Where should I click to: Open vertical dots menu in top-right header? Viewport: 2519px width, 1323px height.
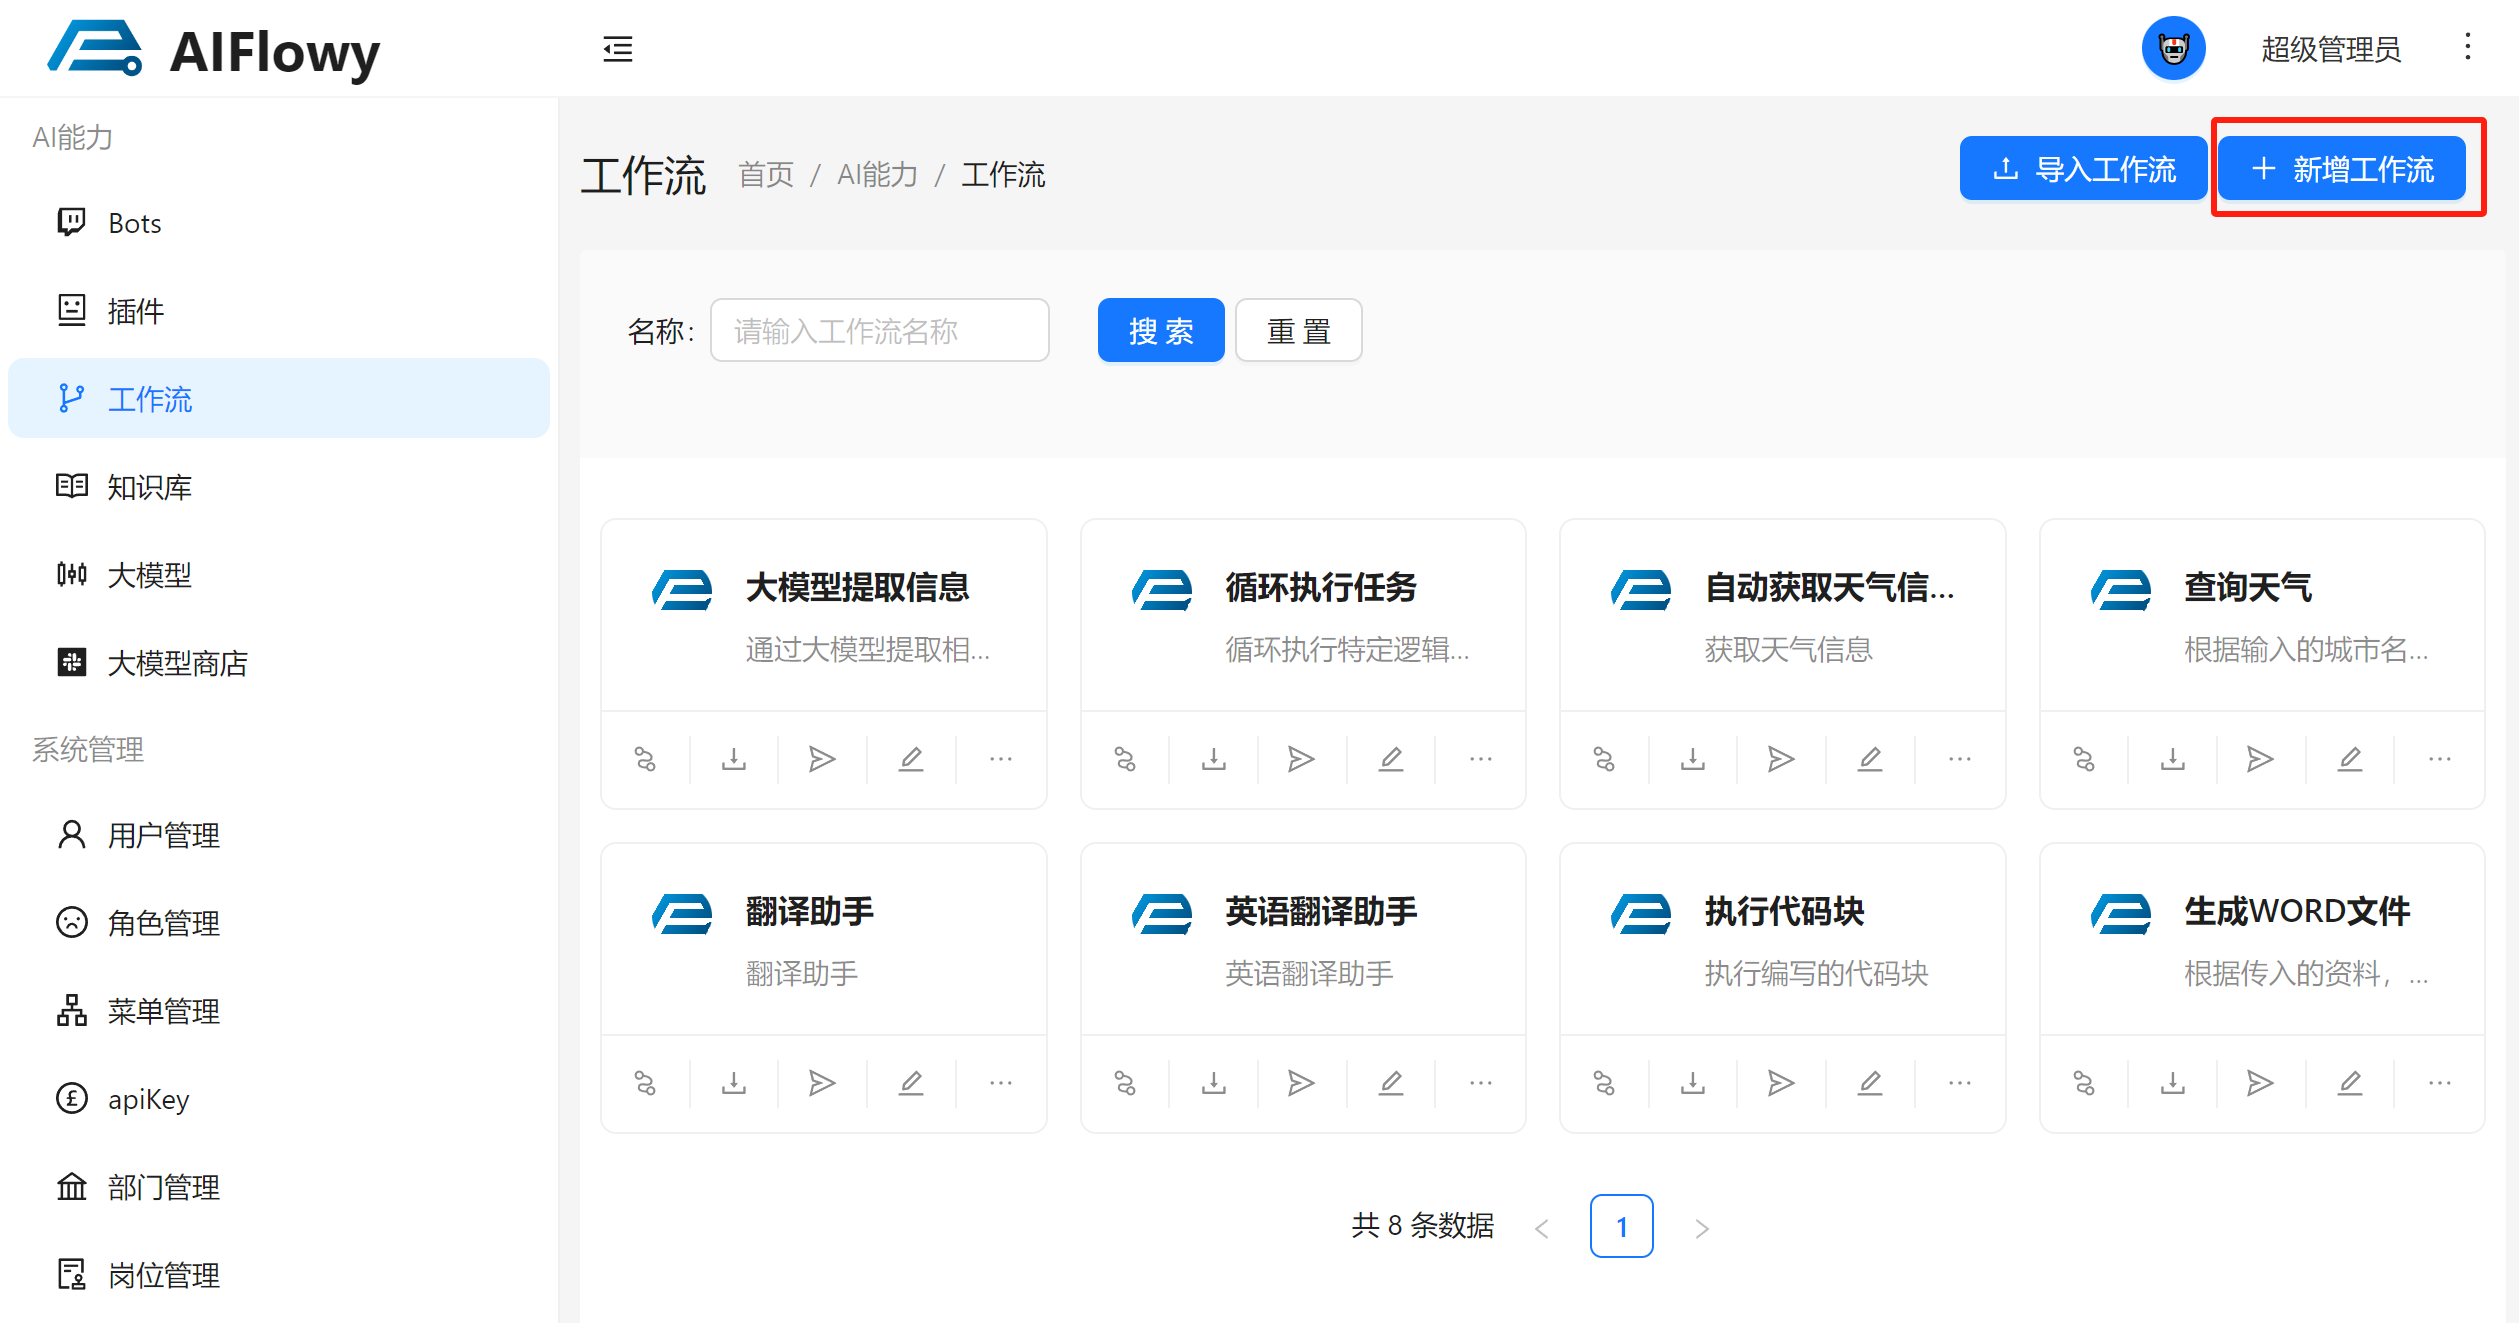tap(2467, 47)
